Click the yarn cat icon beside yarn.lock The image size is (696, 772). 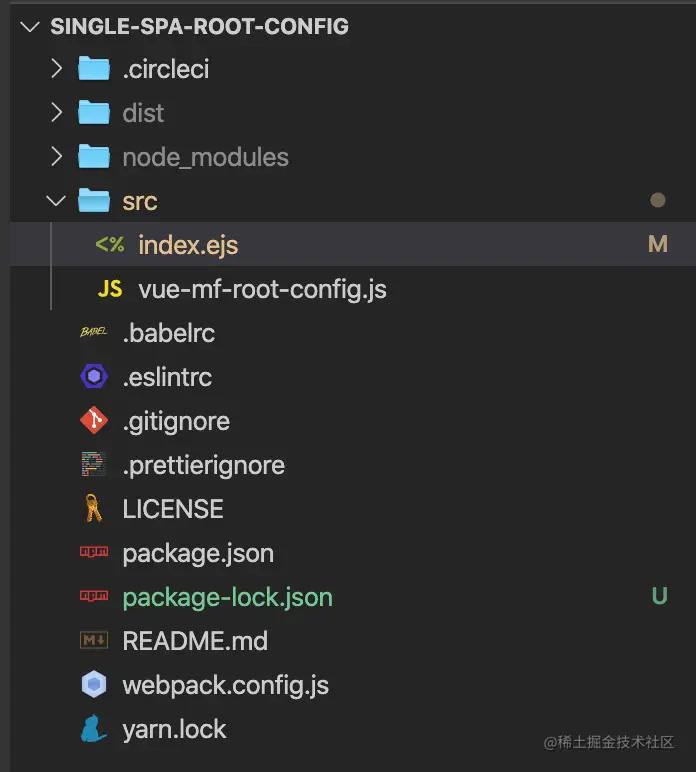click(x=93, y=729)
